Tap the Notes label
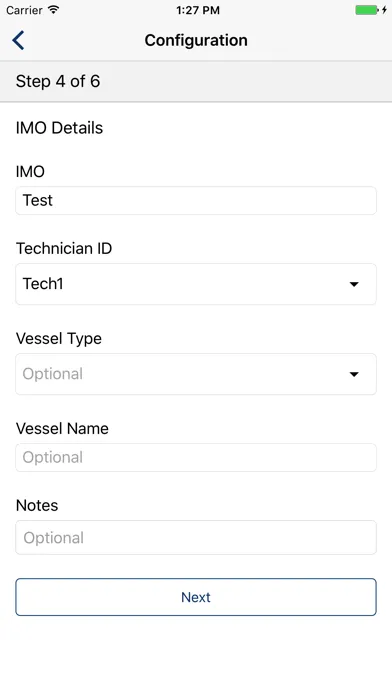Viewport: 392px width, 696px height. tap(37, 506)
